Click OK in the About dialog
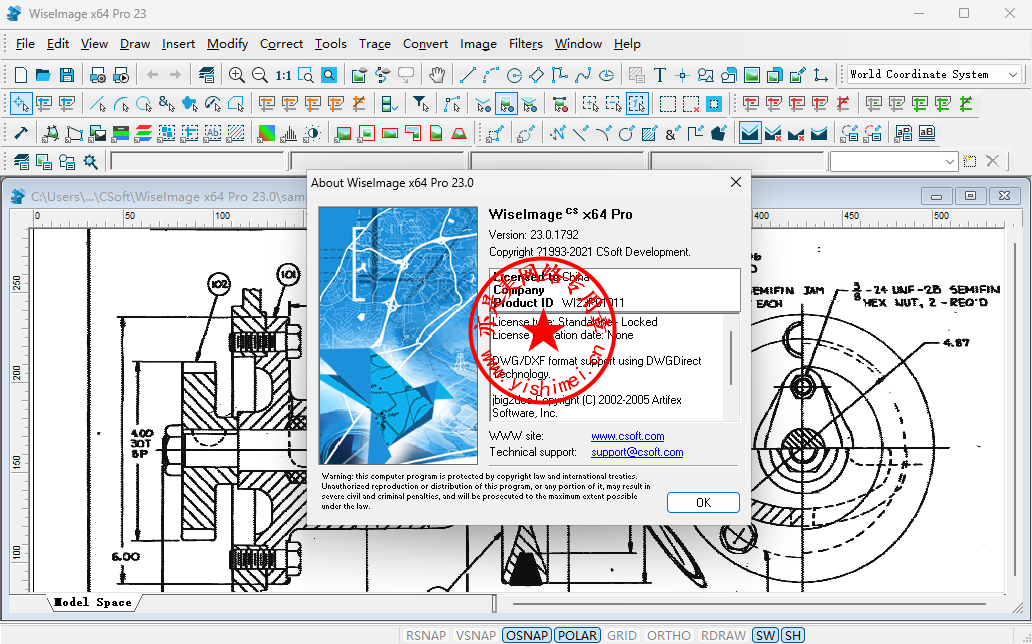Viewport: 1032px width, 644px height. [703, 502]
